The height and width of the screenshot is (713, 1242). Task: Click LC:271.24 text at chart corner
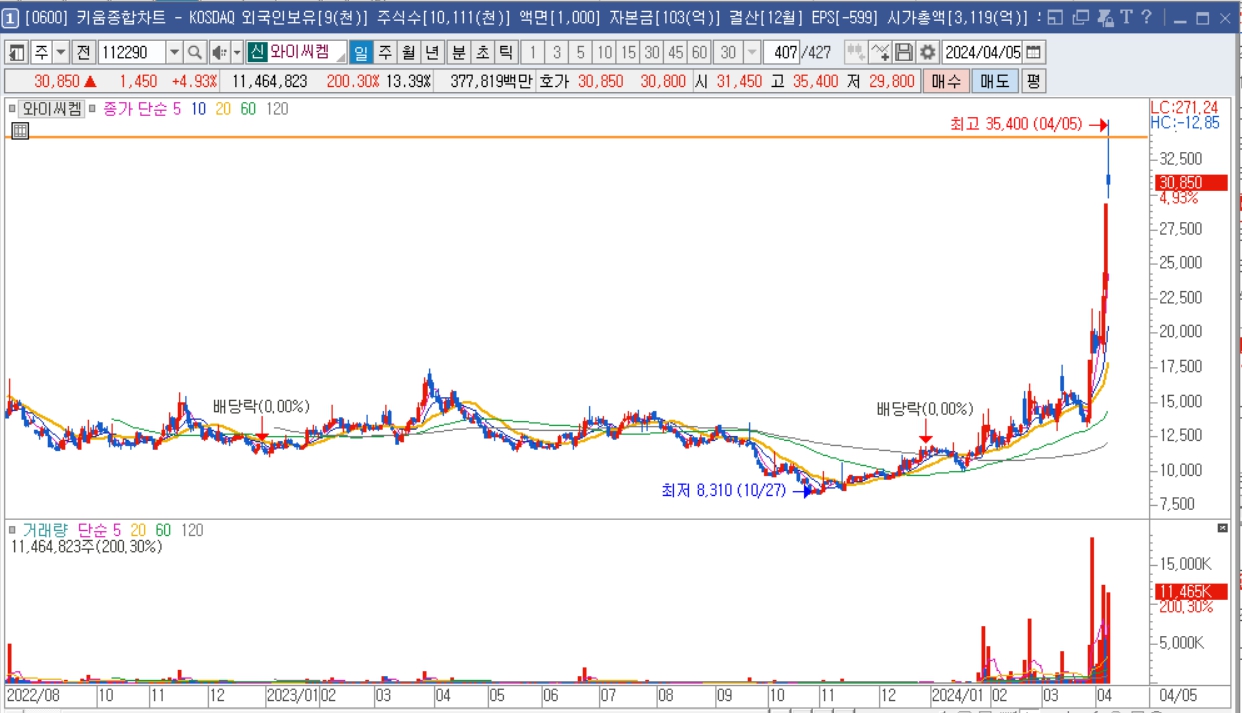pos(1184,107)
